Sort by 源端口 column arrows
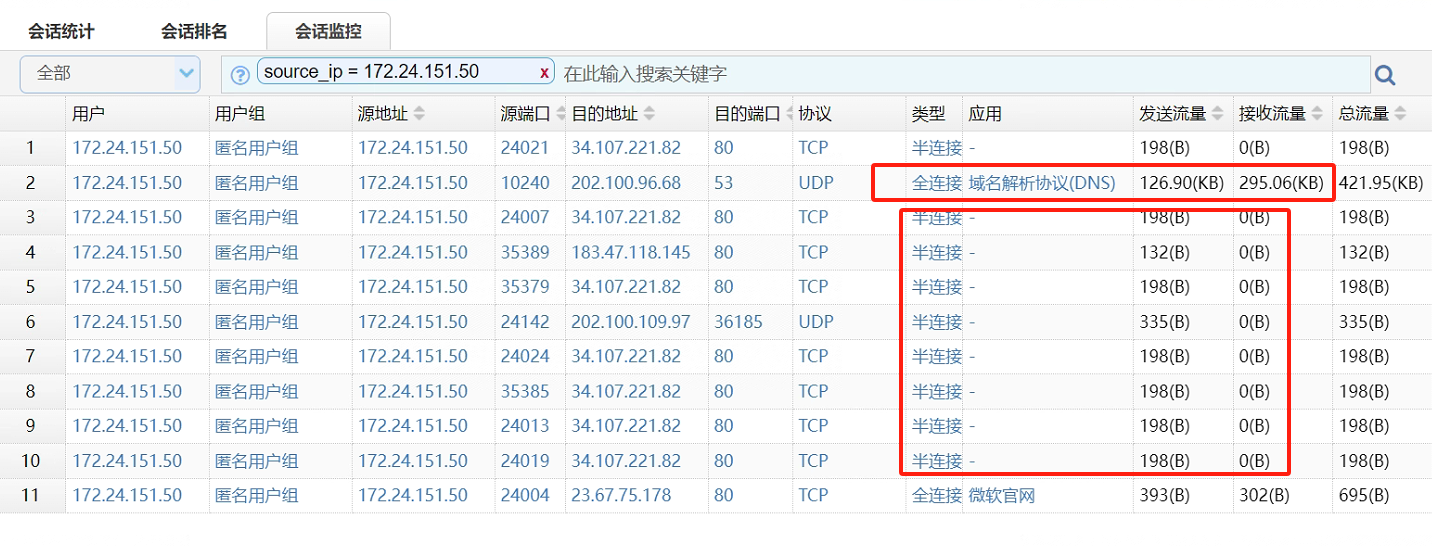The height and width of the screenshot is (546, 1432). pos(561,114)
